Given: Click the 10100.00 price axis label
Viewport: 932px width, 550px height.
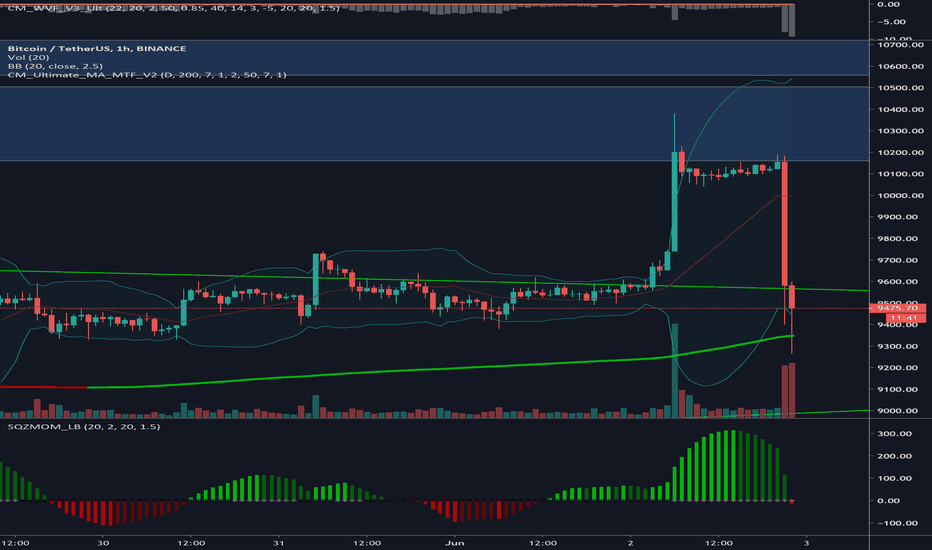Looking at the screenshot, I should pyautogui.click(x=900, y=174).
